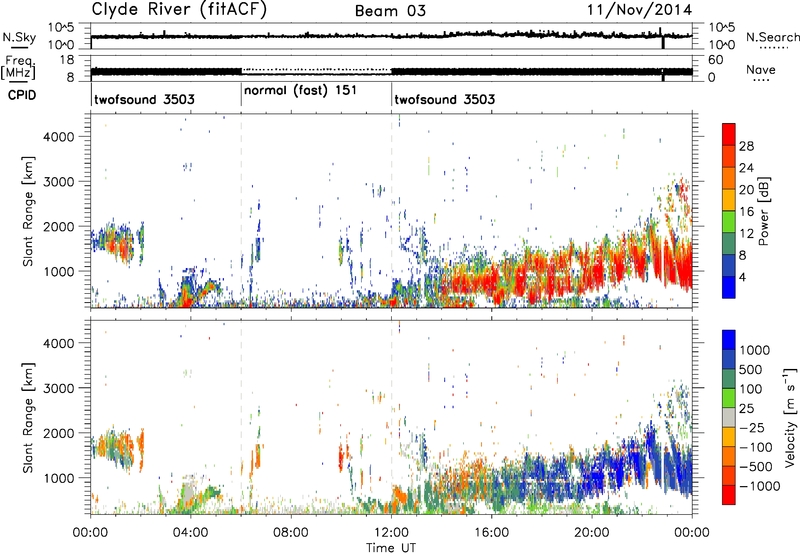Click the gray segment of Velocity color bar
This screenshot has height=554, width=800.
(729, 417)
